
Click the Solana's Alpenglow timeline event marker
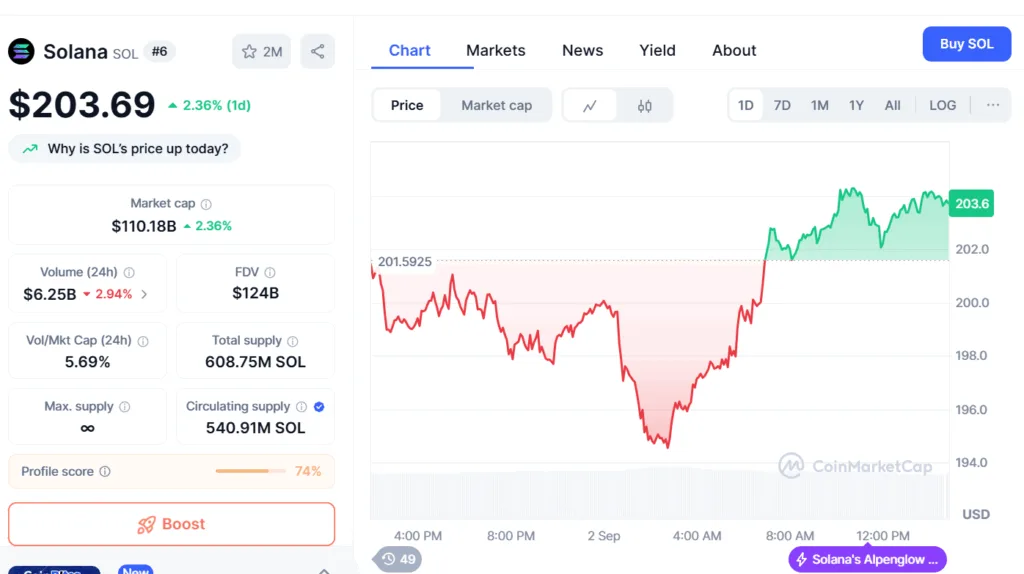867,559
